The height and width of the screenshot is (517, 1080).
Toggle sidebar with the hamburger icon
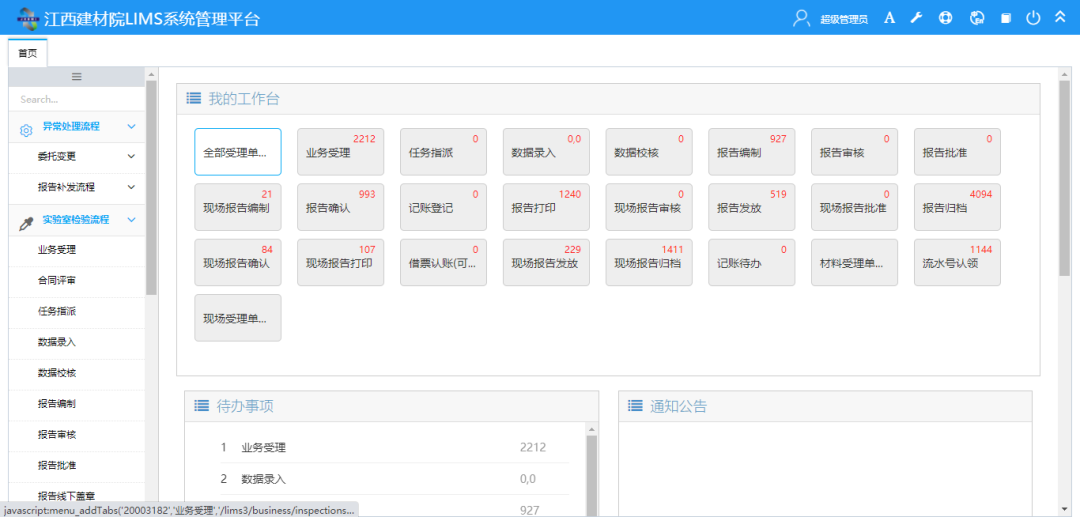click(x=76, y=77)
